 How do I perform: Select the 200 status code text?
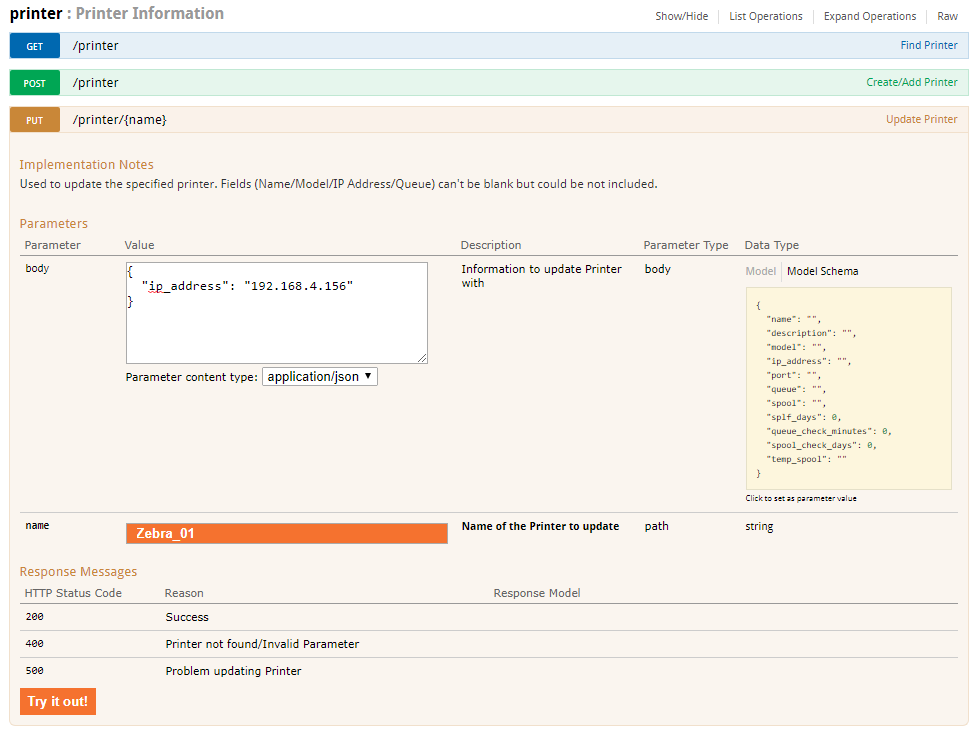pyautogui.click(x=34, y=617)
